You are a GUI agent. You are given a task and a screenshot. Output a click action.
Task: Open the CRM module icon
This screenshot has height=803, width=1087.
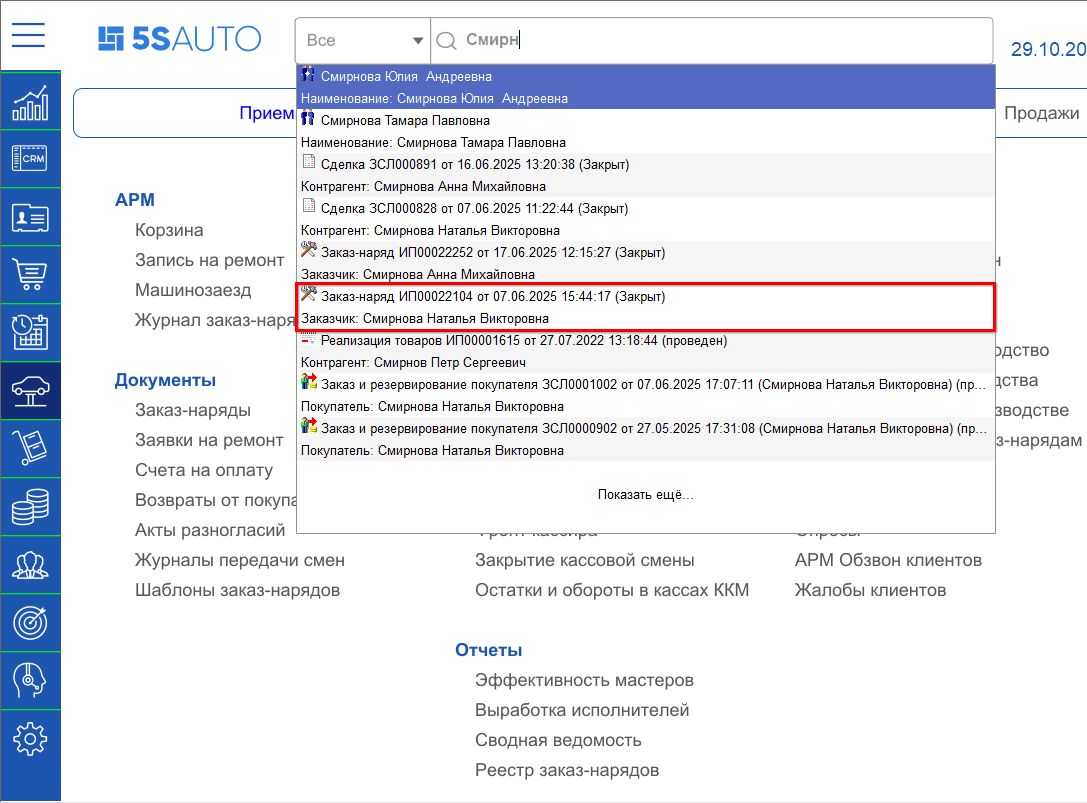click(30, 158)
